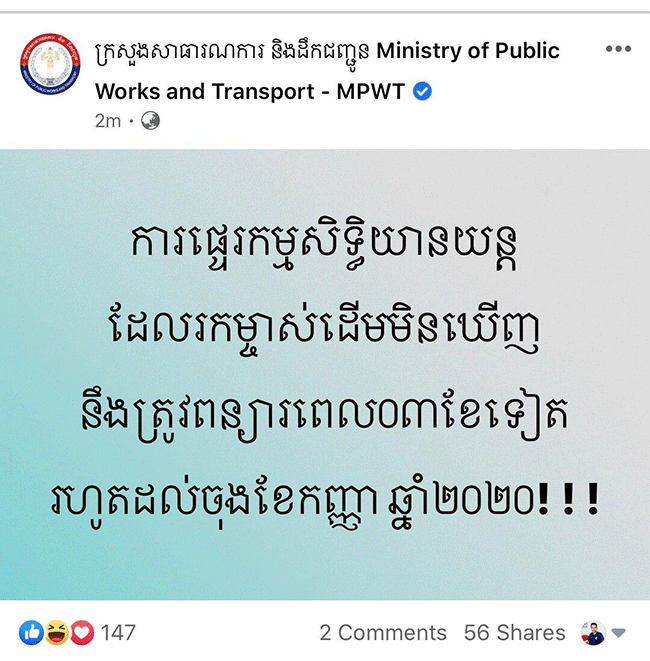Click the first Khmer headline line in post

tap(324, 247)
